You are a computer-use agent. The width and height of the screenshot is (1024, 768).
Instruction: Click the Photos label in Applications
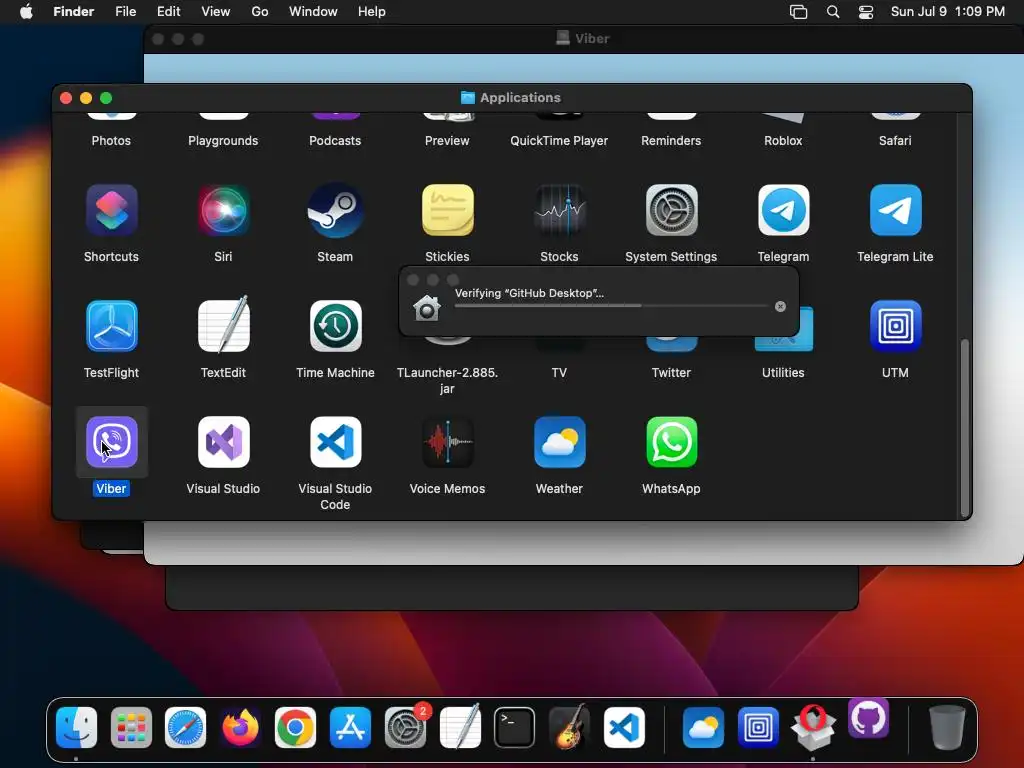click(x=111, y=140)
